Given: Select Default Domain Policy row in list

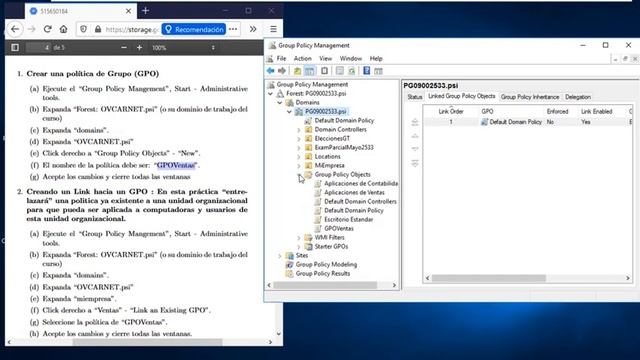Looking at the screenshot, I should point(528,122).
